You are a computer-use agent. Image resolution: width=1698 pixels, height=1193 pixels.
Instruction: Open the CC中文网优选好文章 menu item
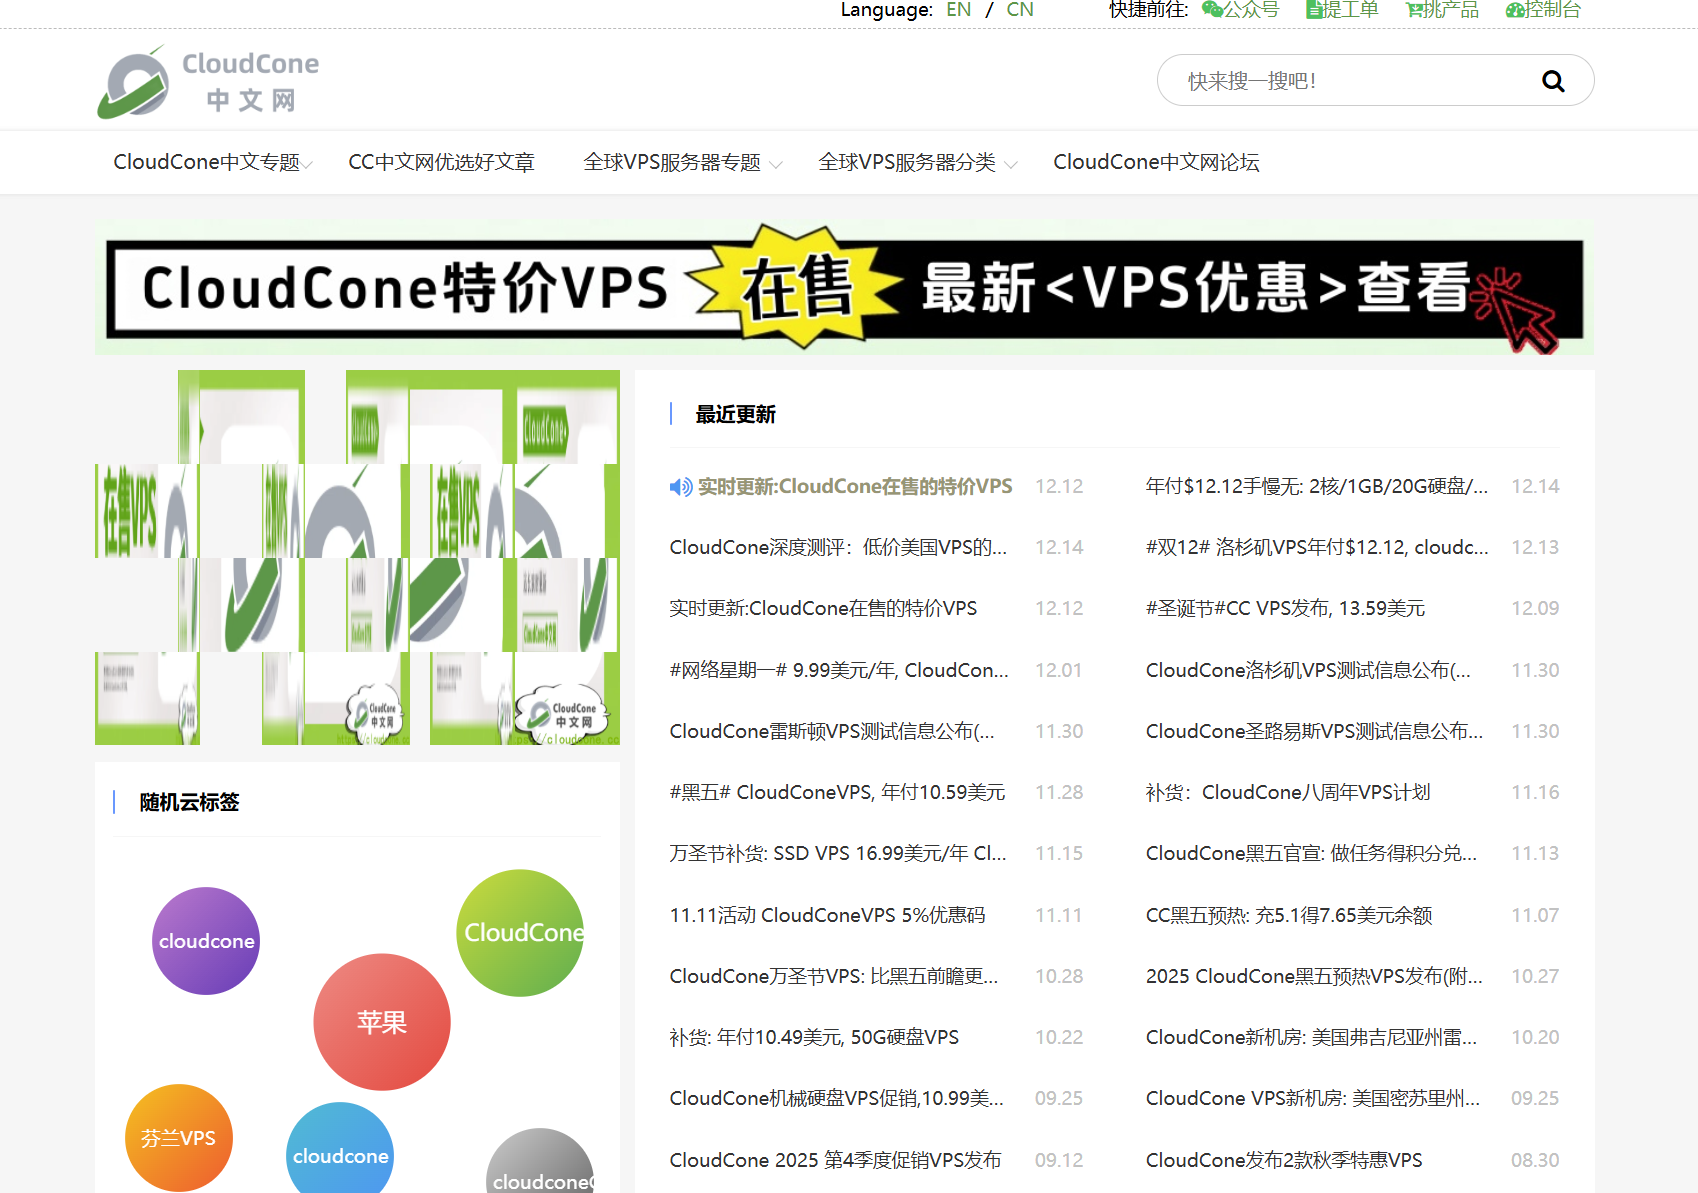point(441,163)
